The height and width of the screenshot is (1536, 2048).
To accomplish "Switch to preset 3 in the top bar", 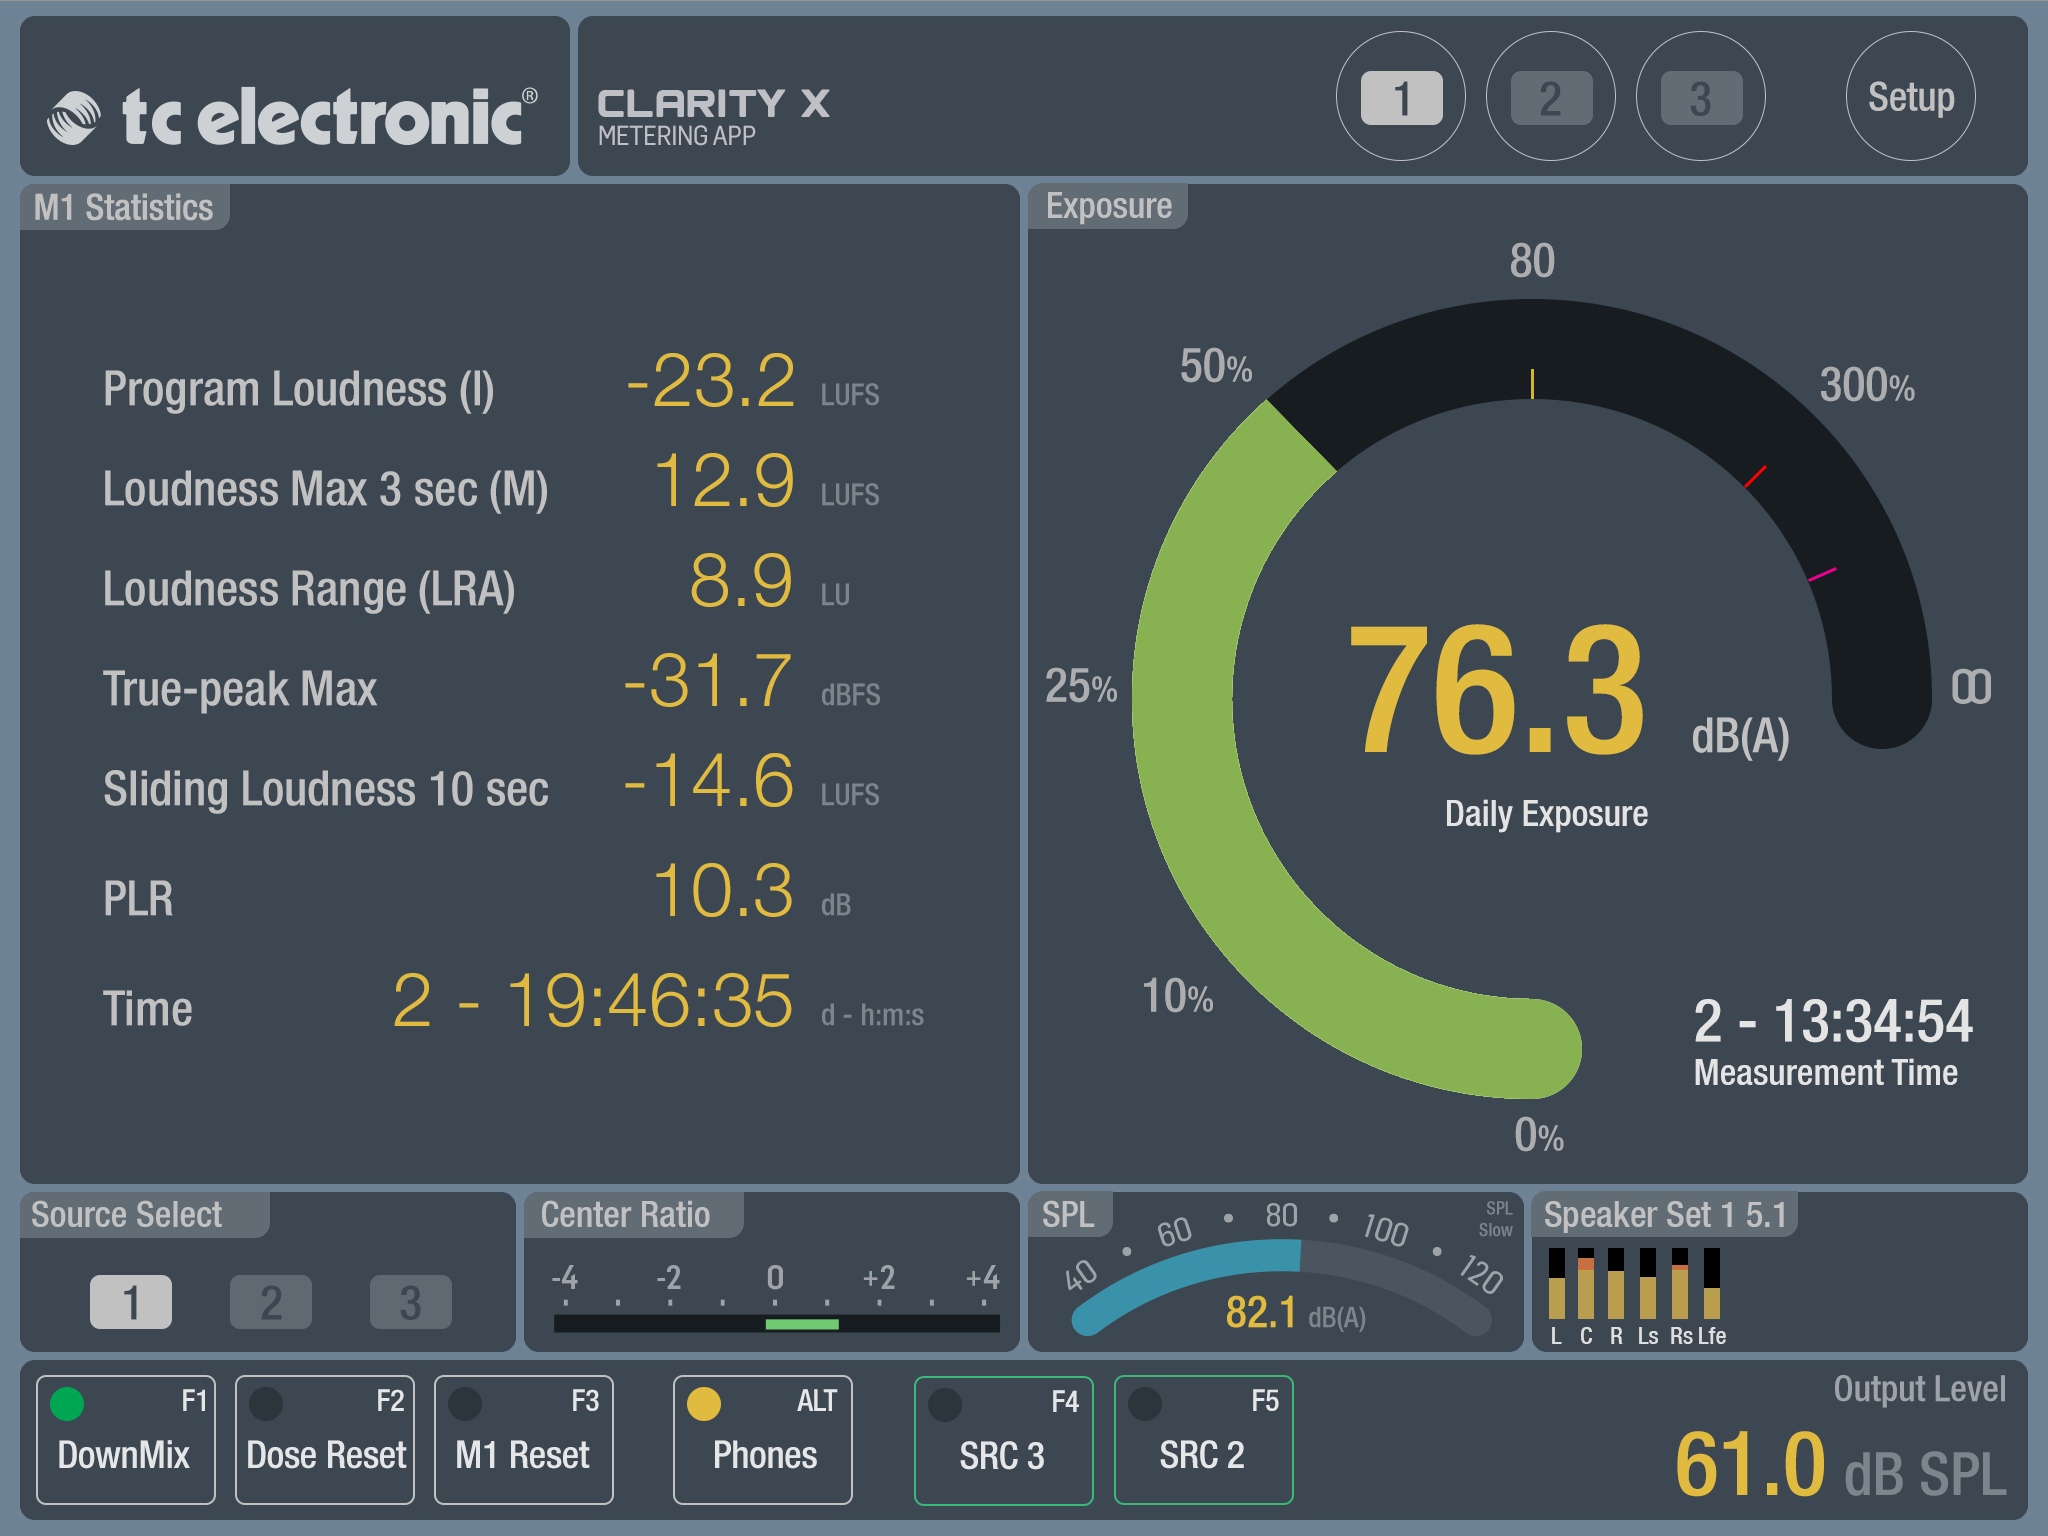I will (x=1701, y=97).
